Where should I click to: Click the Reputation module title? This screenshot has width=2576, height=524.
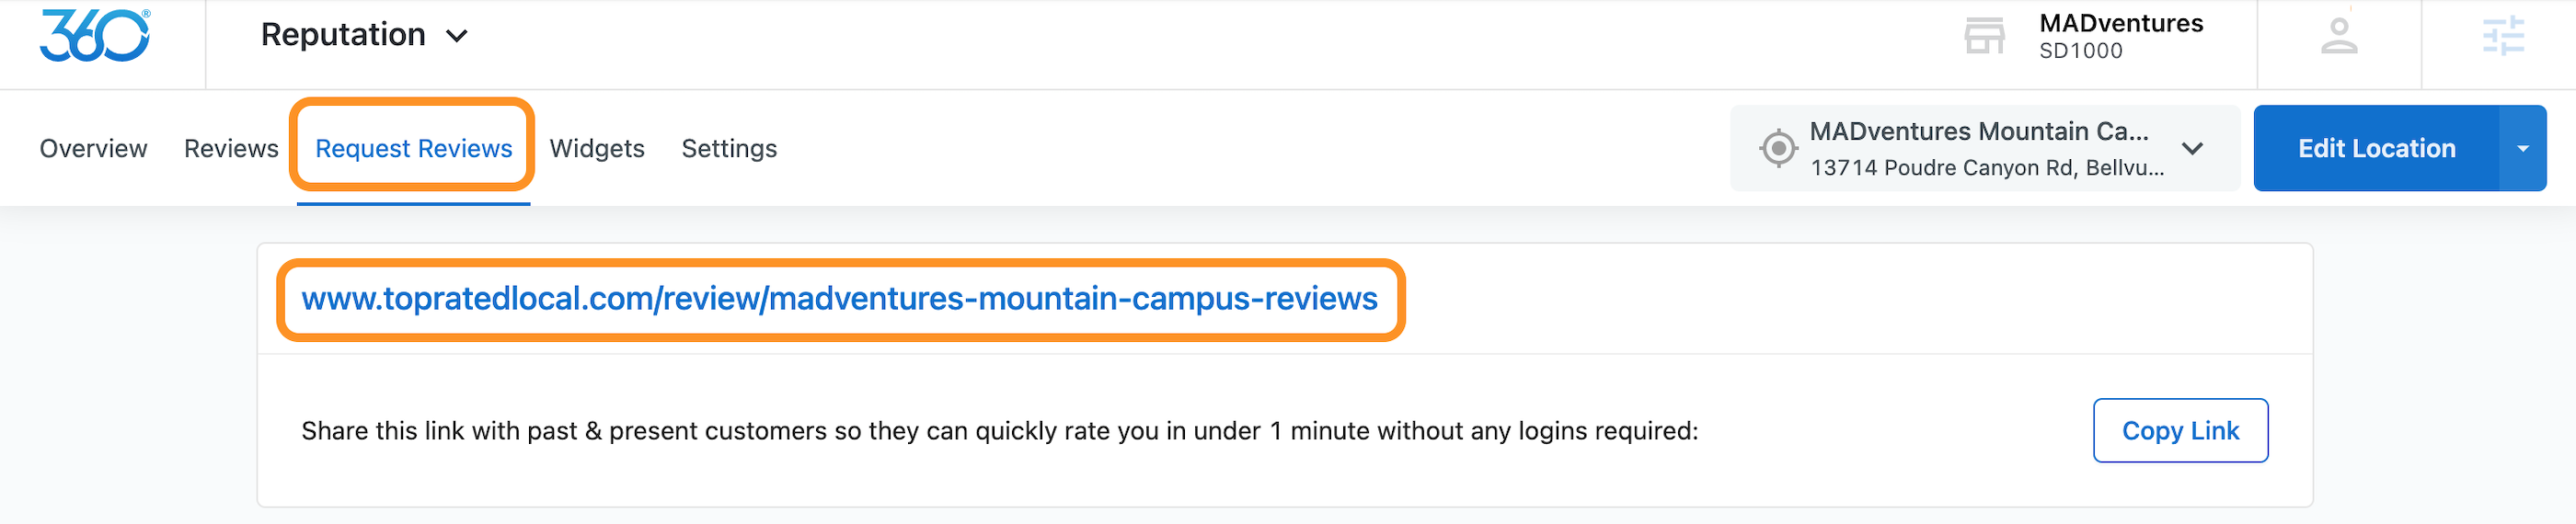coord(343,35)
